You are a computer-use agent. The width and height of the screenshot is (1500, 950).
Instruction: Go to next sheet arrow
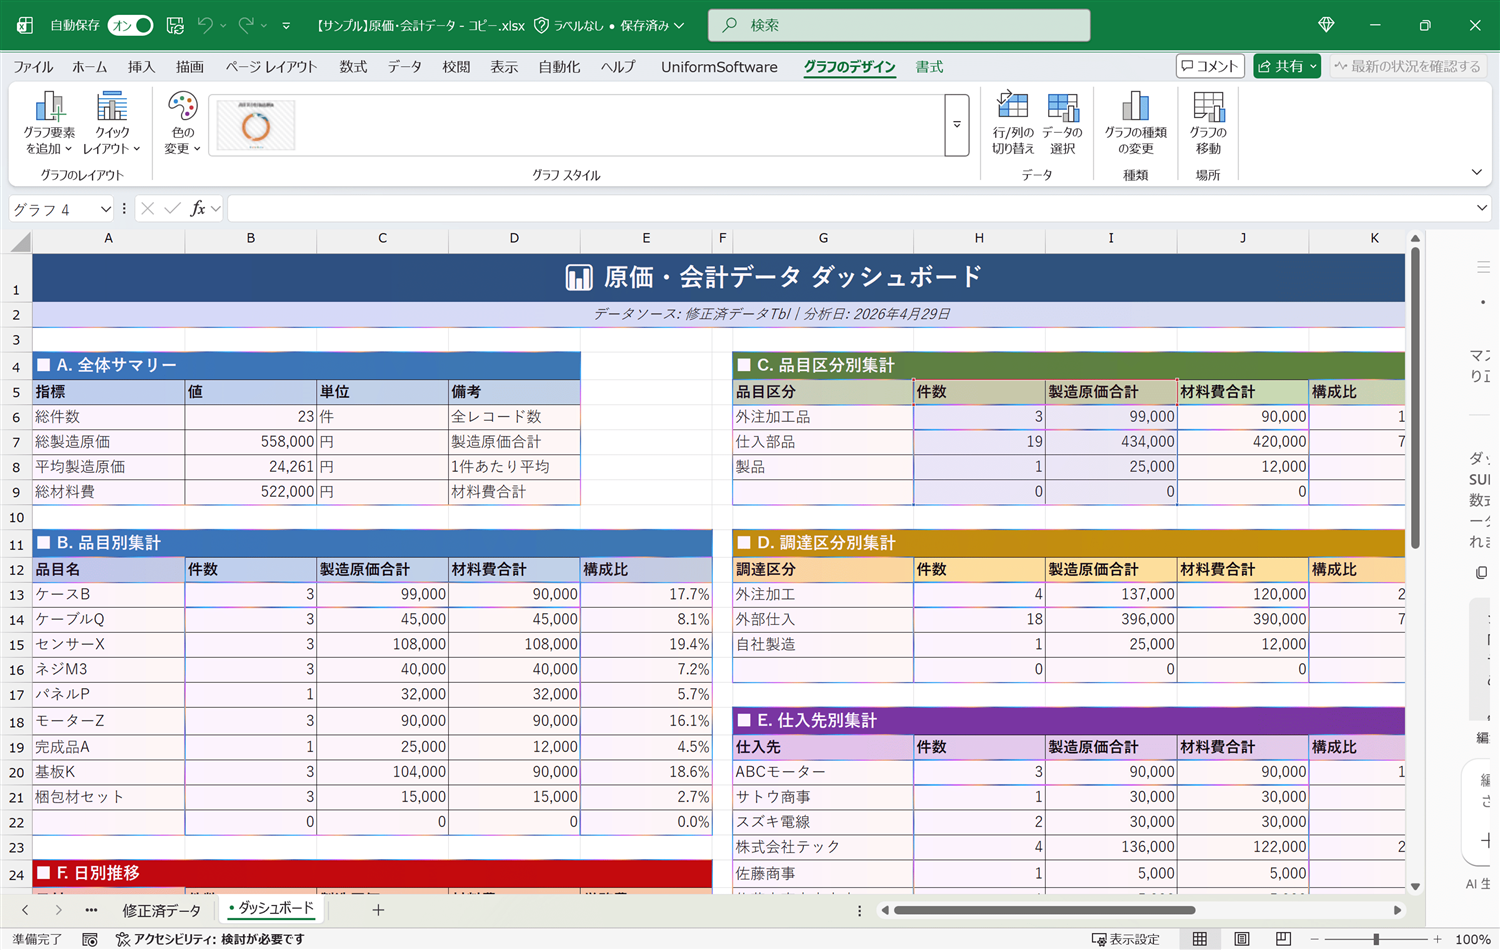click(59, 910)
